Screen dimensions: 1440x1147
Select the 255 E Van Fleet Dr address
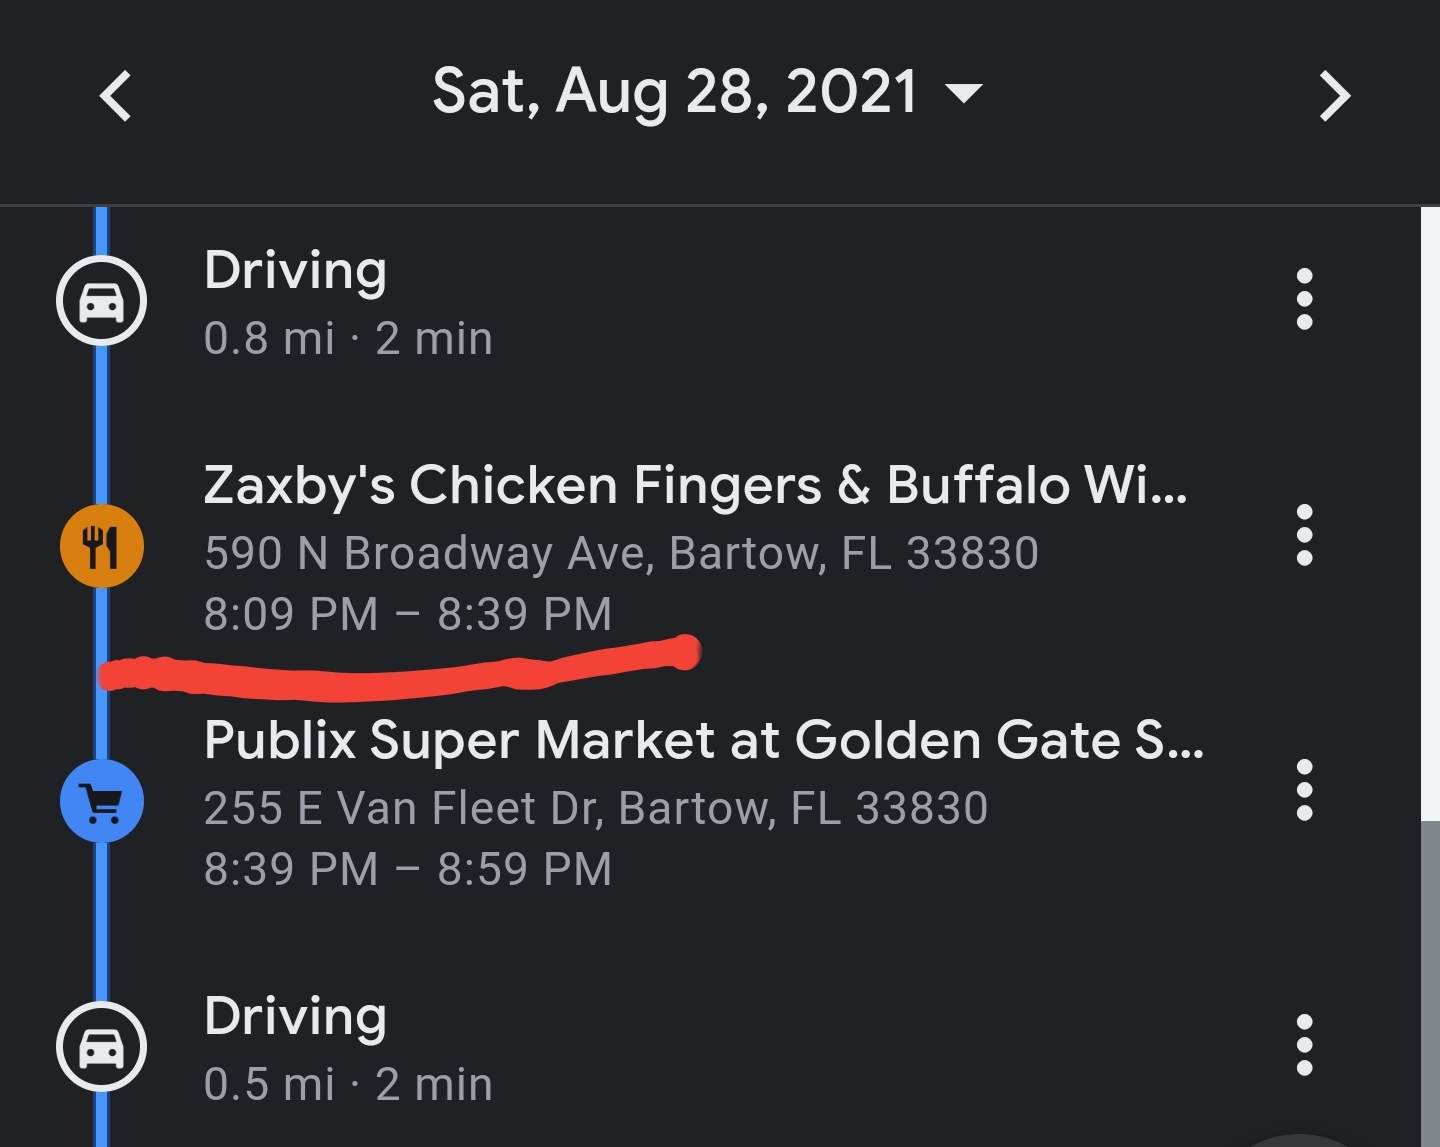click(595, 808)
